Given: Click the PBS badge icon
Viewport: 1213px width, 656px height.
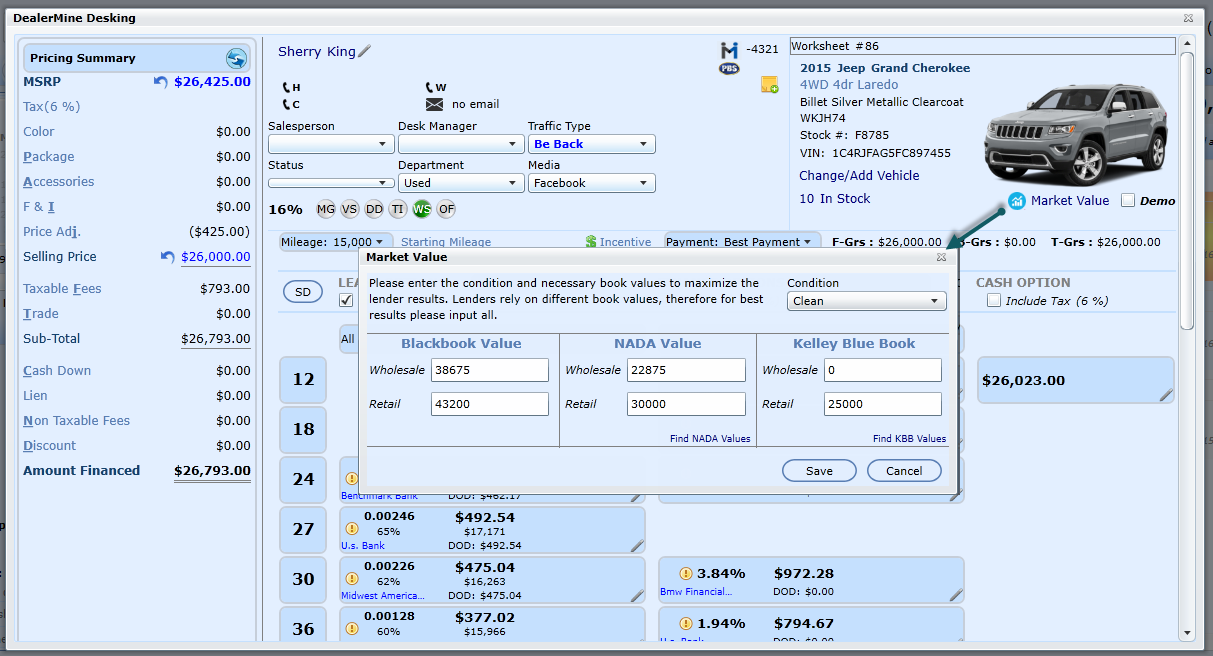Looking at the screenshot, I should pos(729,69).
